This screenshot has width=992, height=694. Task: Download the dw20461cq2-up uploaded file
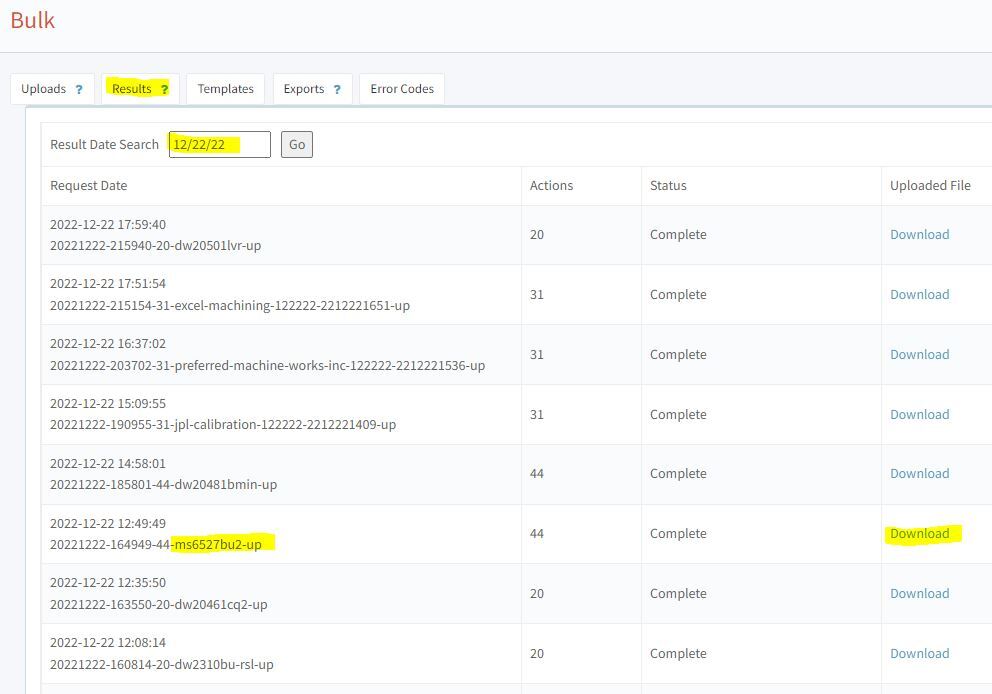919,594
